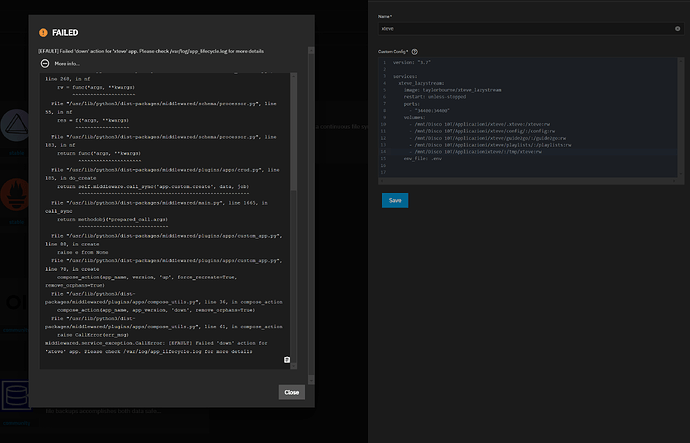Click the volume line ending in '/guide2go:rw'
690x443 pixels.
point(487,138)
